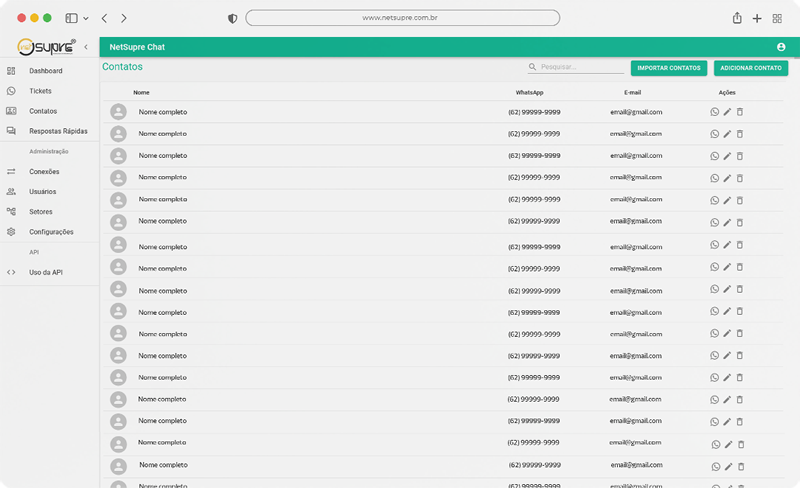Click the ADICIONAR CONTATO button
The image size is (800, 488).
click(750, 68)
